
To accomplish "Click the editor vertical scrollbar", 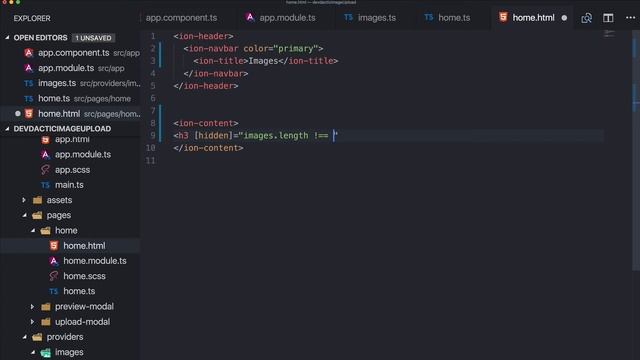I will click(636, 150).
